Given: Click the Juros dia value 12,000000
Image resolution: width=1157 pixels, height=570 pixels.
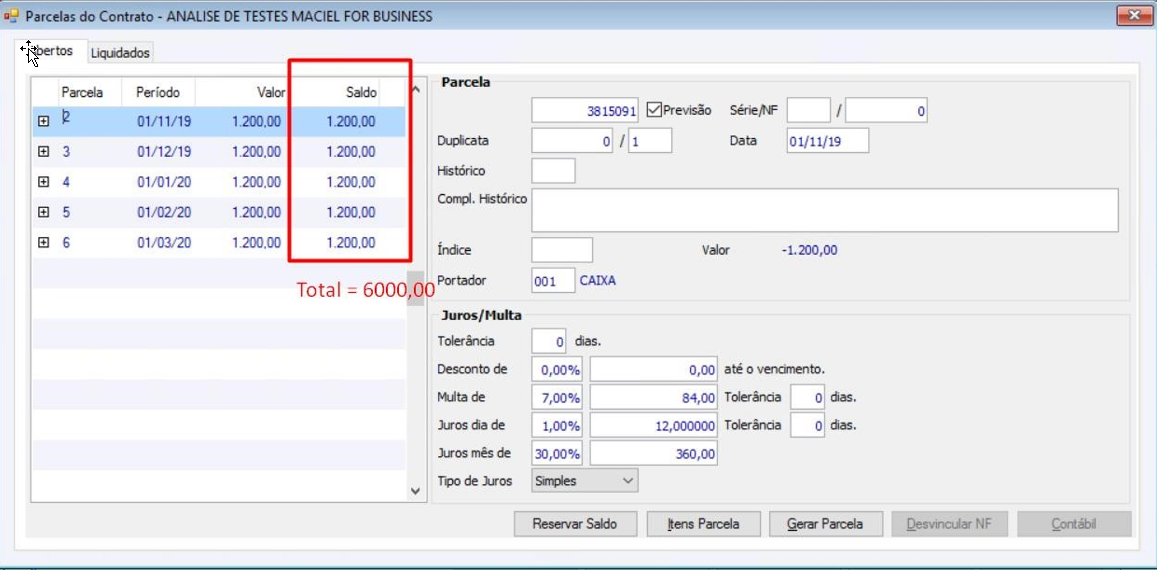Looking at the screenshot, I should click(654, 425).
